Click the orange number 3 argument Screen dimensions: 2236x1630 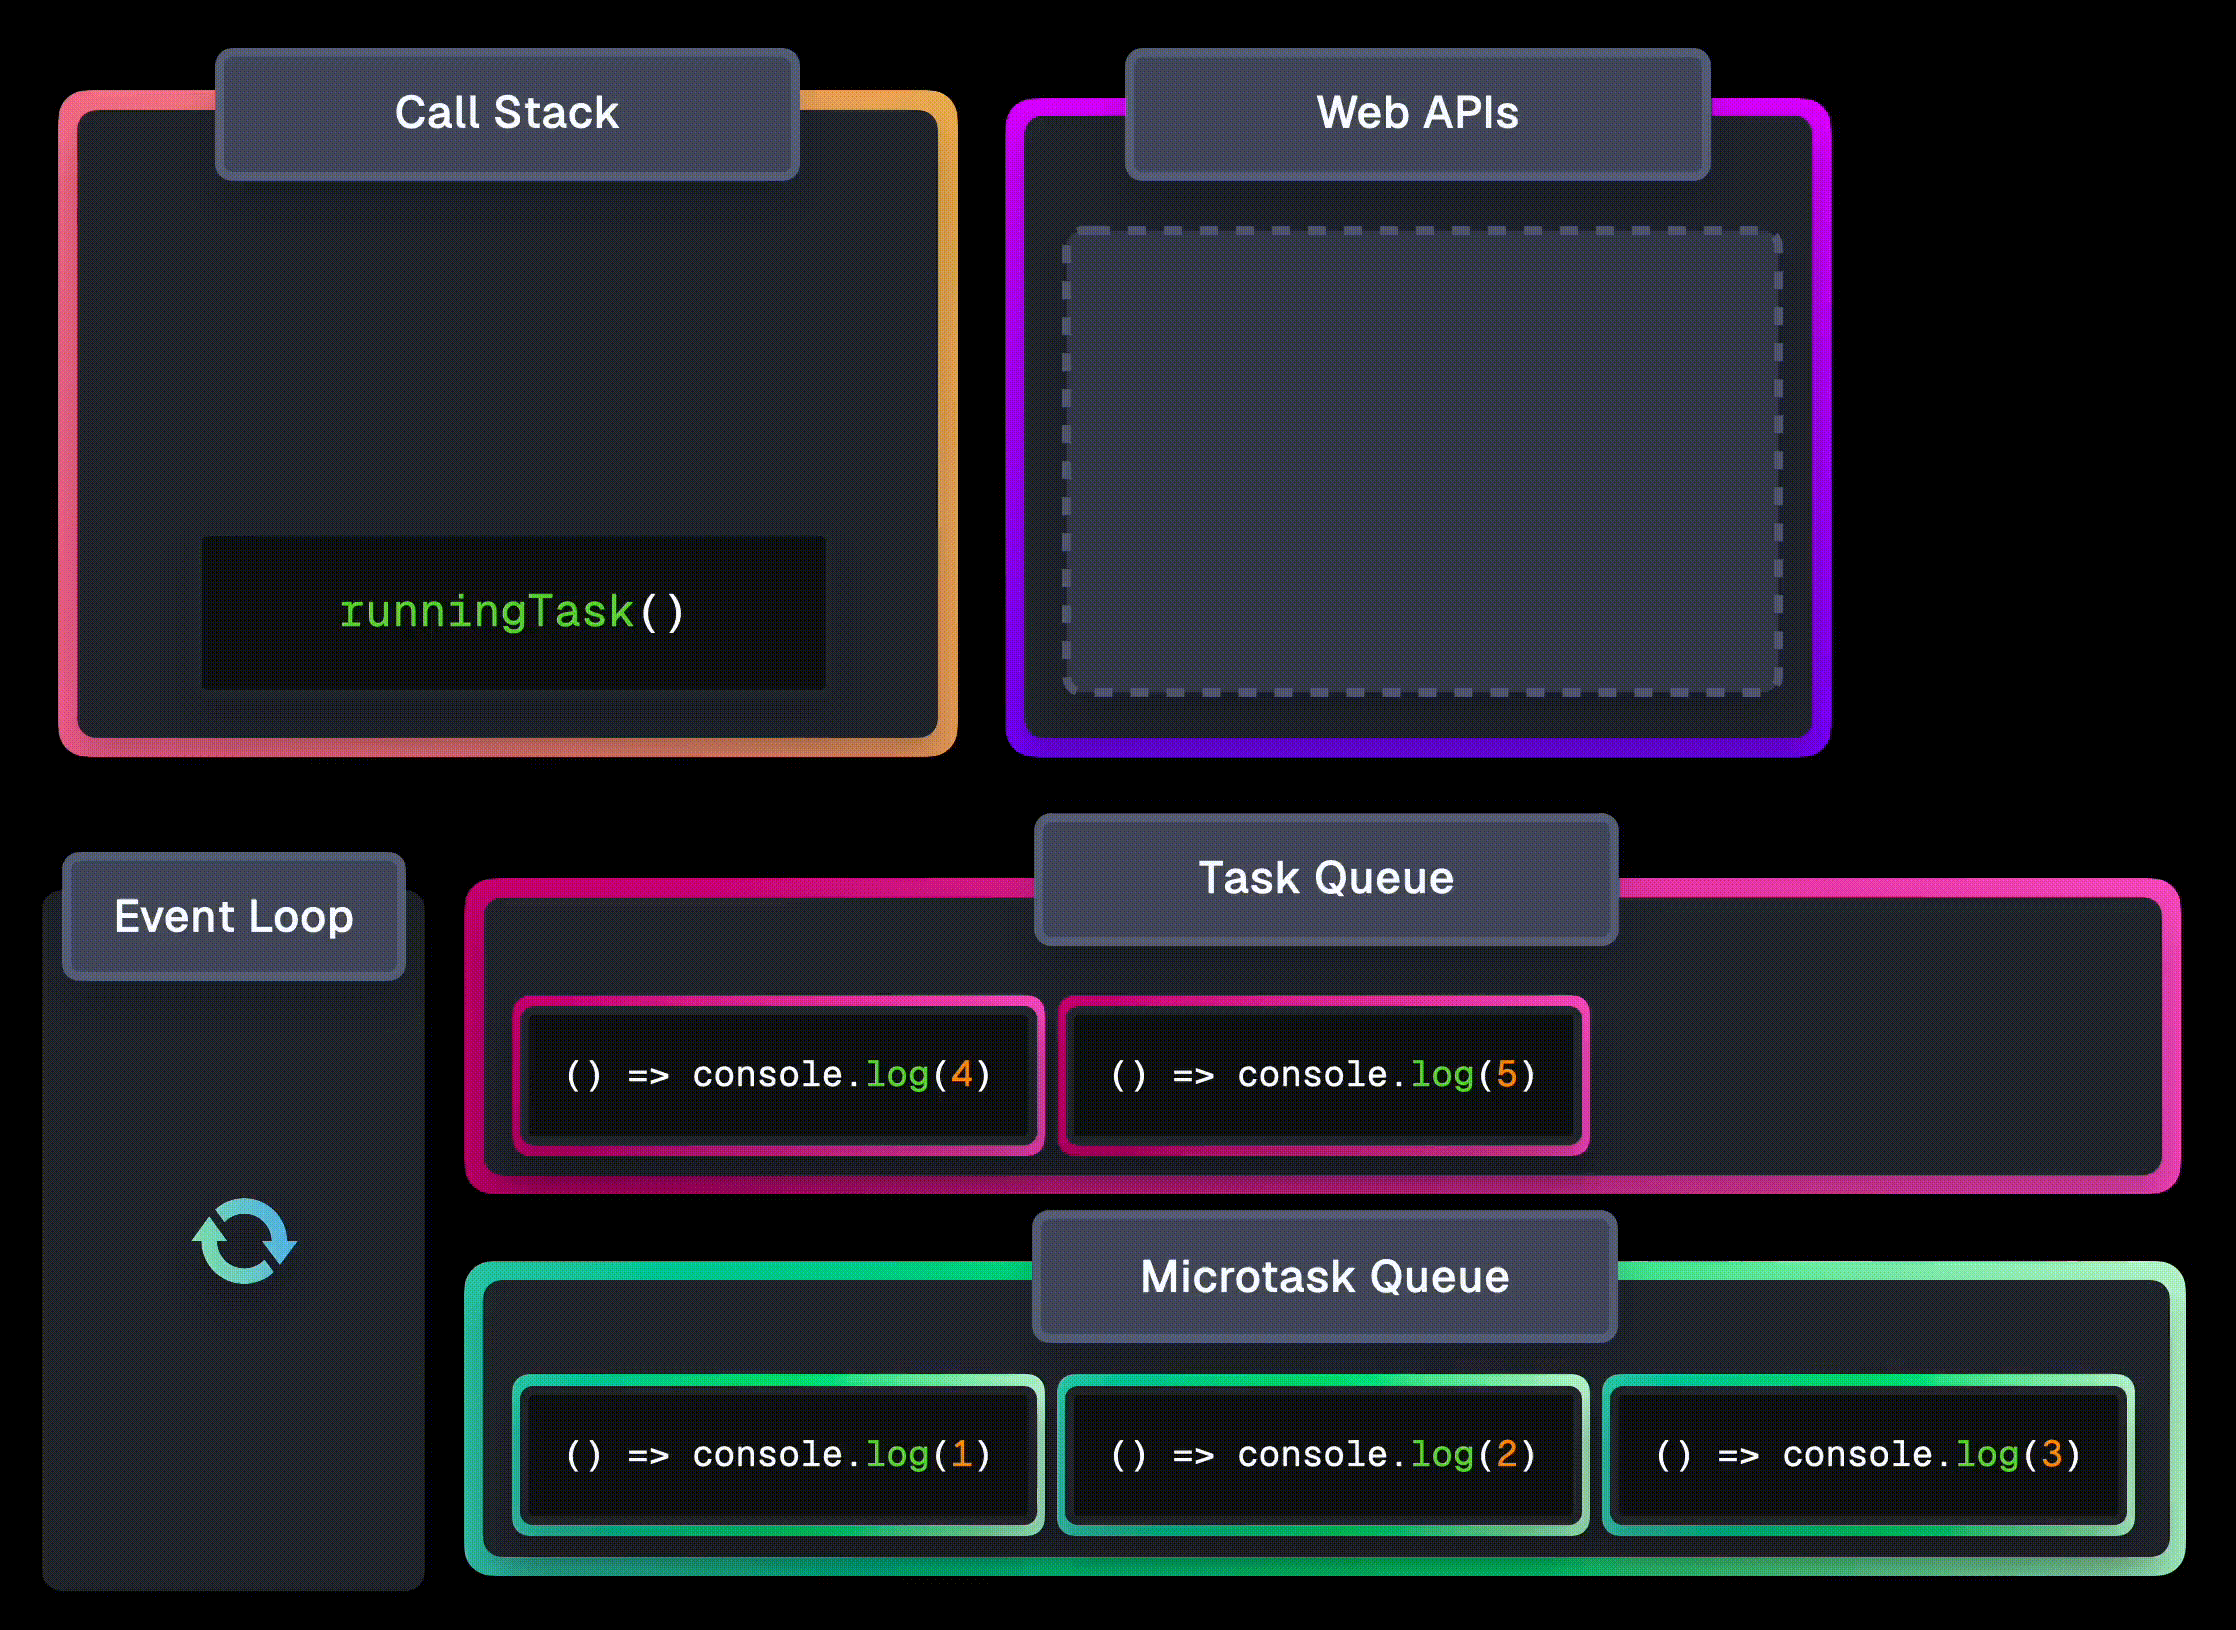2052,1455
